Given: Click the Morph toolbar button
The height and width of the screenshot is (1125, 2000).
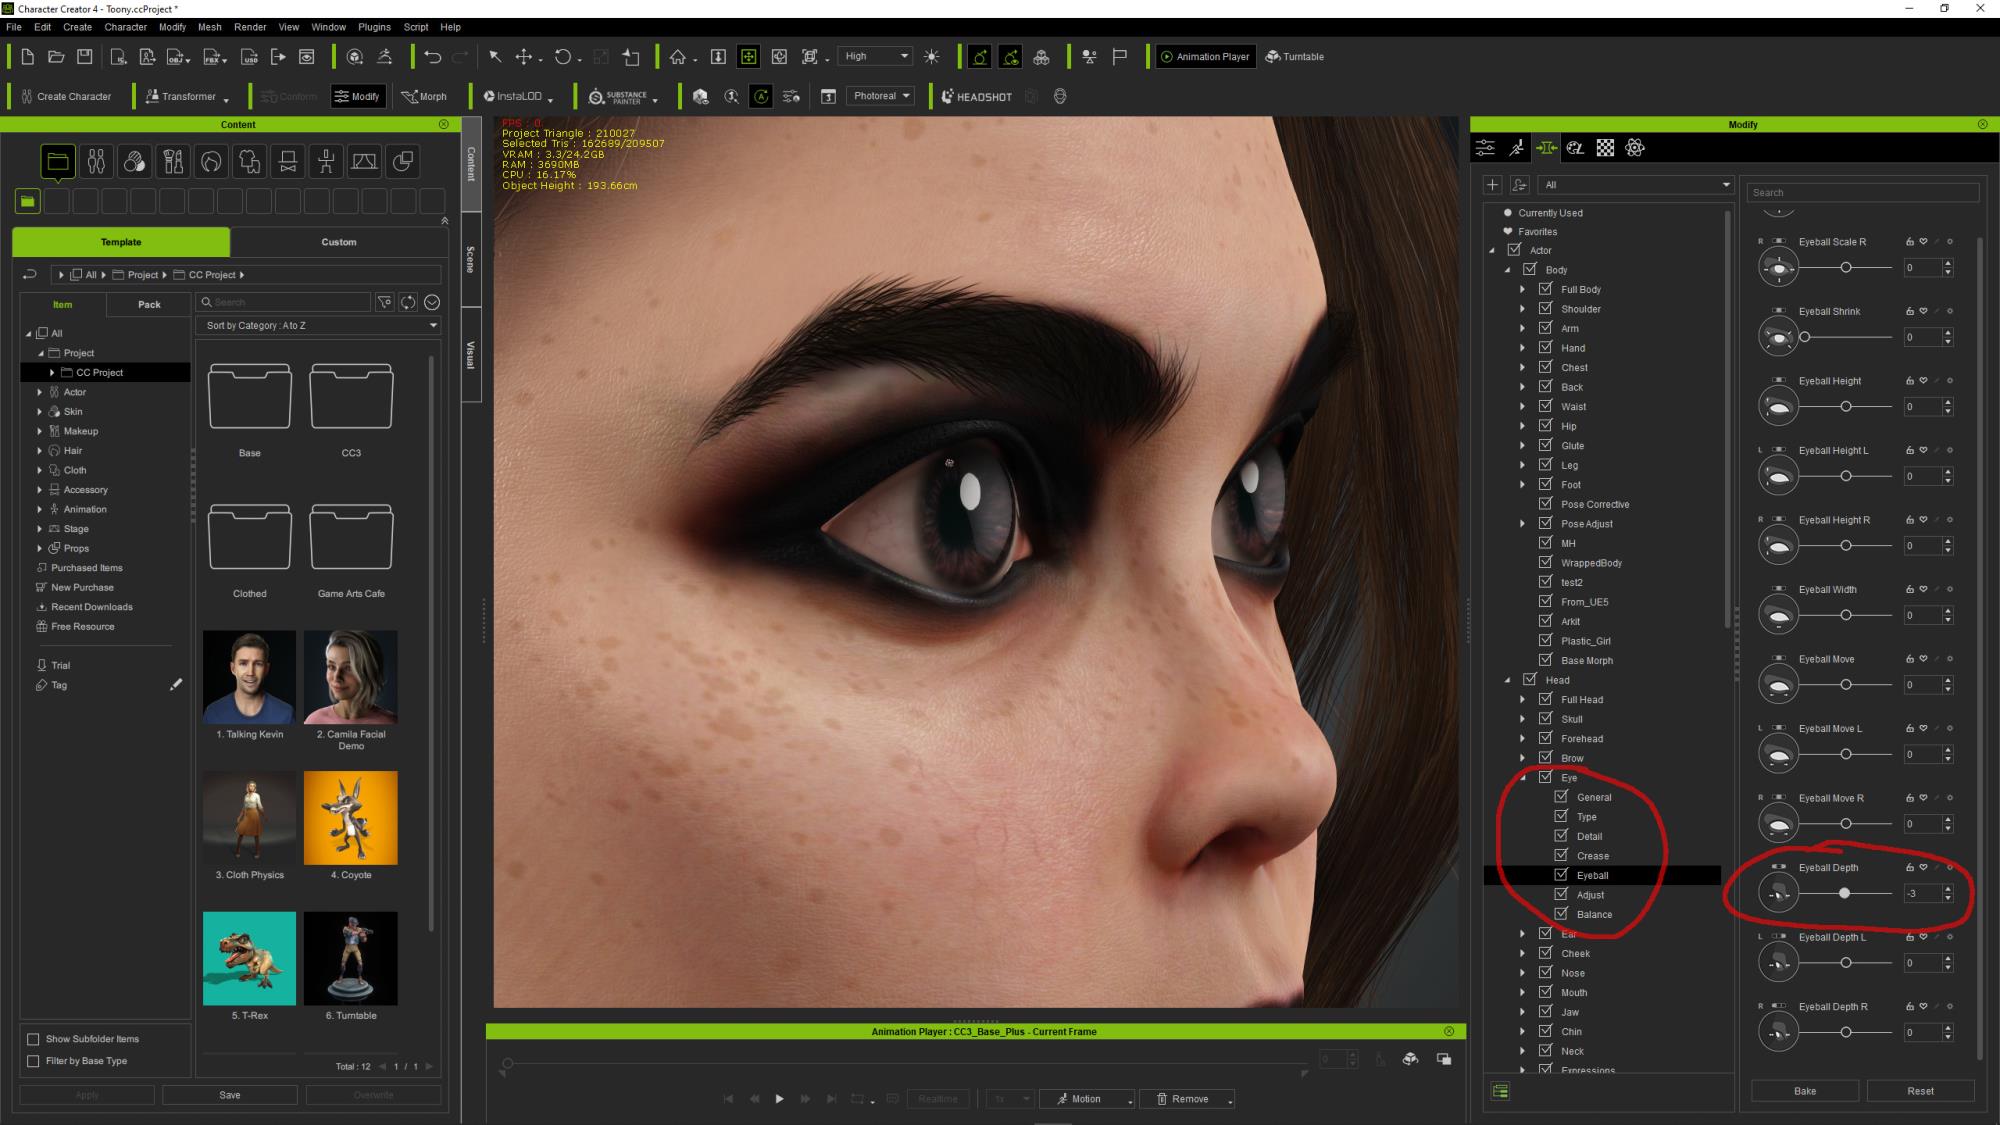Looking at the screenshot, I should pos(424,97).
